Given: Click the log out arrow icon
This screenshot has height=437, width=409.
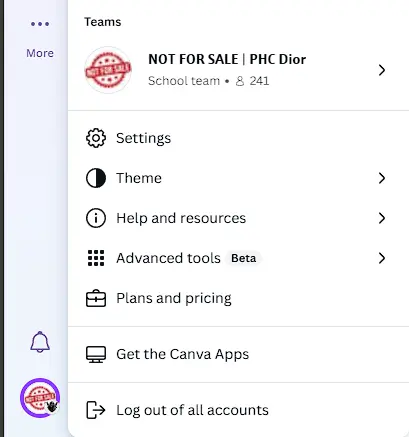Looking at the screenshot, I should tap(96, 410).
